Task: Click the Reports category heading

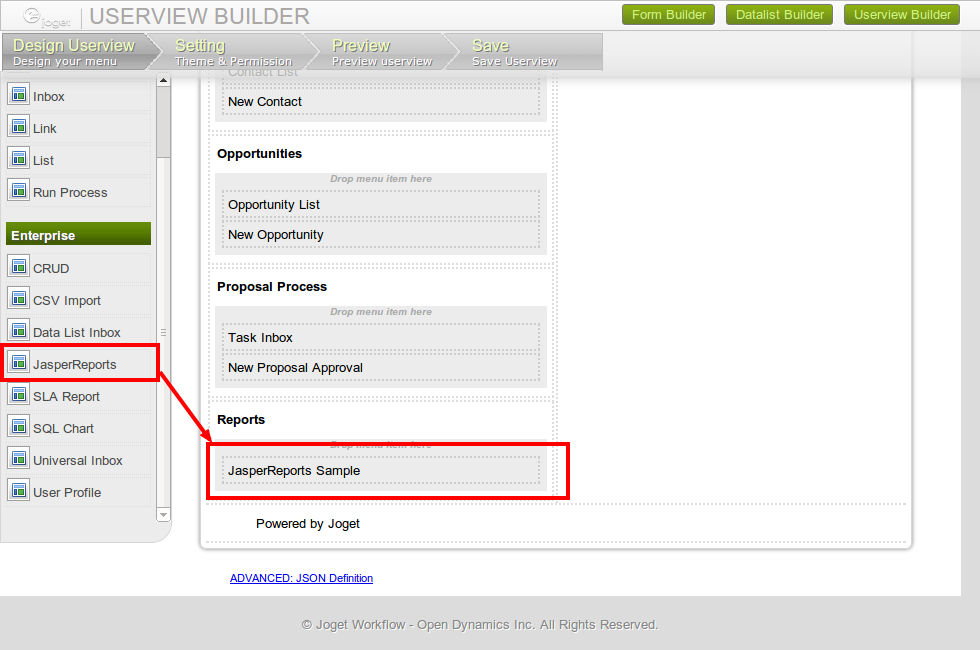Action: pyautogui.click(x=241, y=420)
